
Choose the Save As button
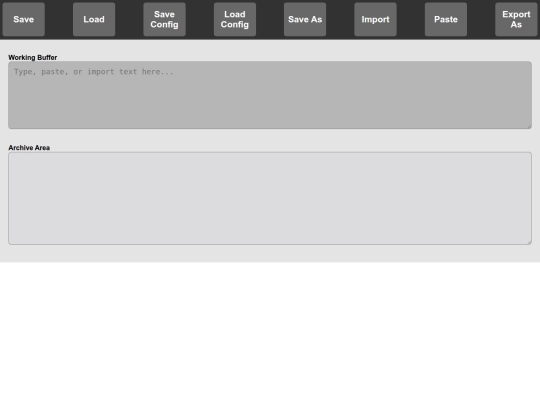(305, 19)
